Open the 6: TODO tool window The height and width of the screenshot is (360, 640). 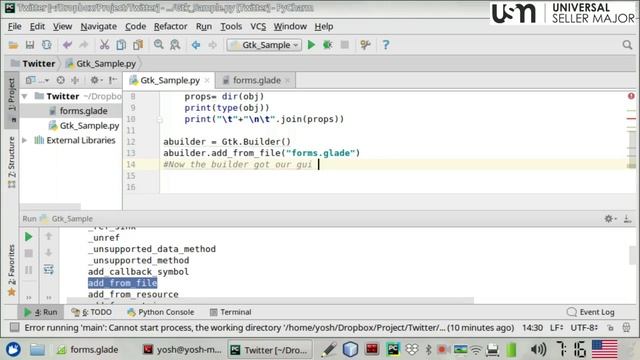pos(91,312)
